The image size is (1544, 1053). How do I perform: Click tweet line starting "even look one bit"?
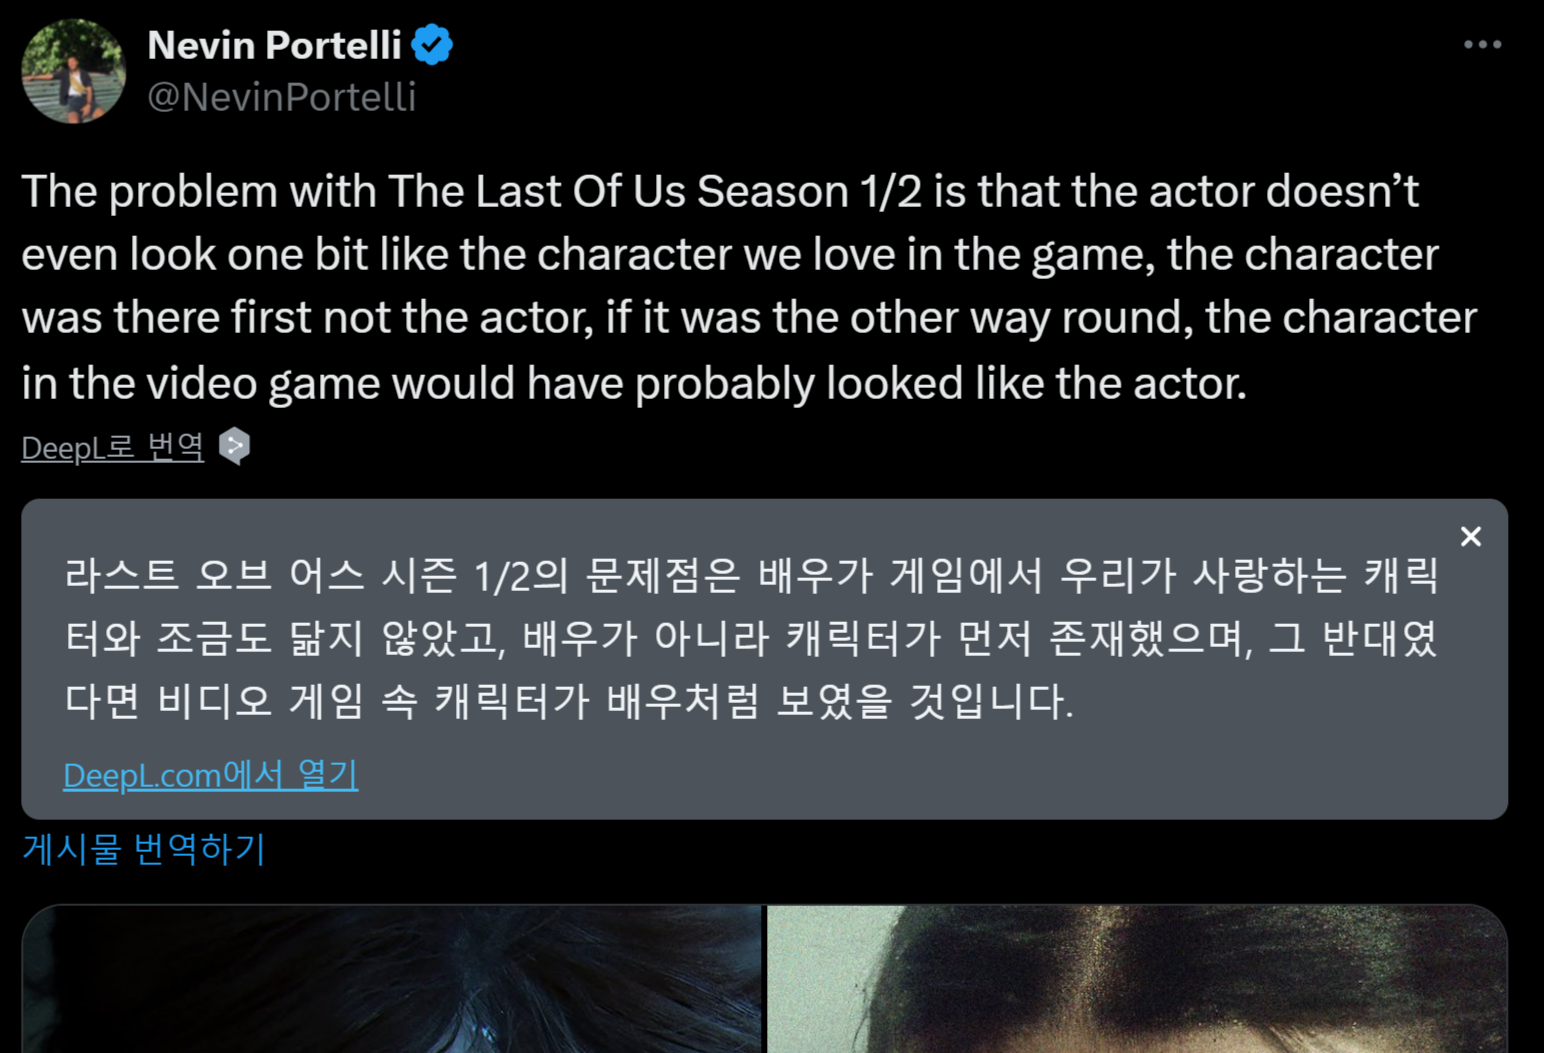(x=730, y=254)
